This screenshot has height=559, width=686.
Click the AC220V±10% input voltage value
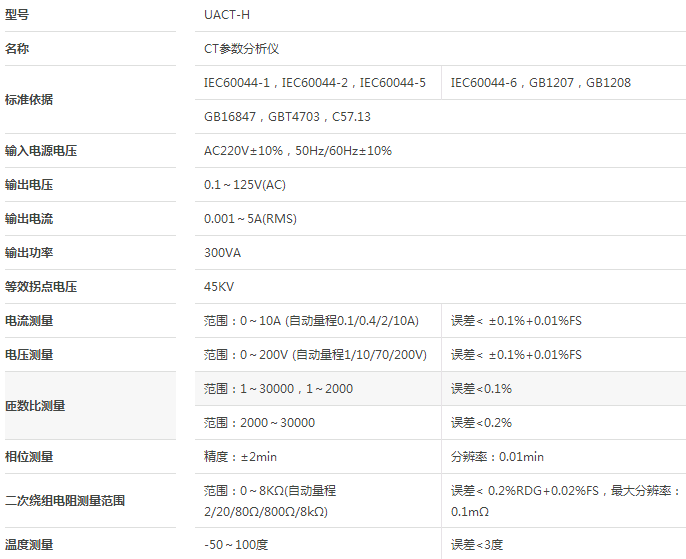(297, 151)
